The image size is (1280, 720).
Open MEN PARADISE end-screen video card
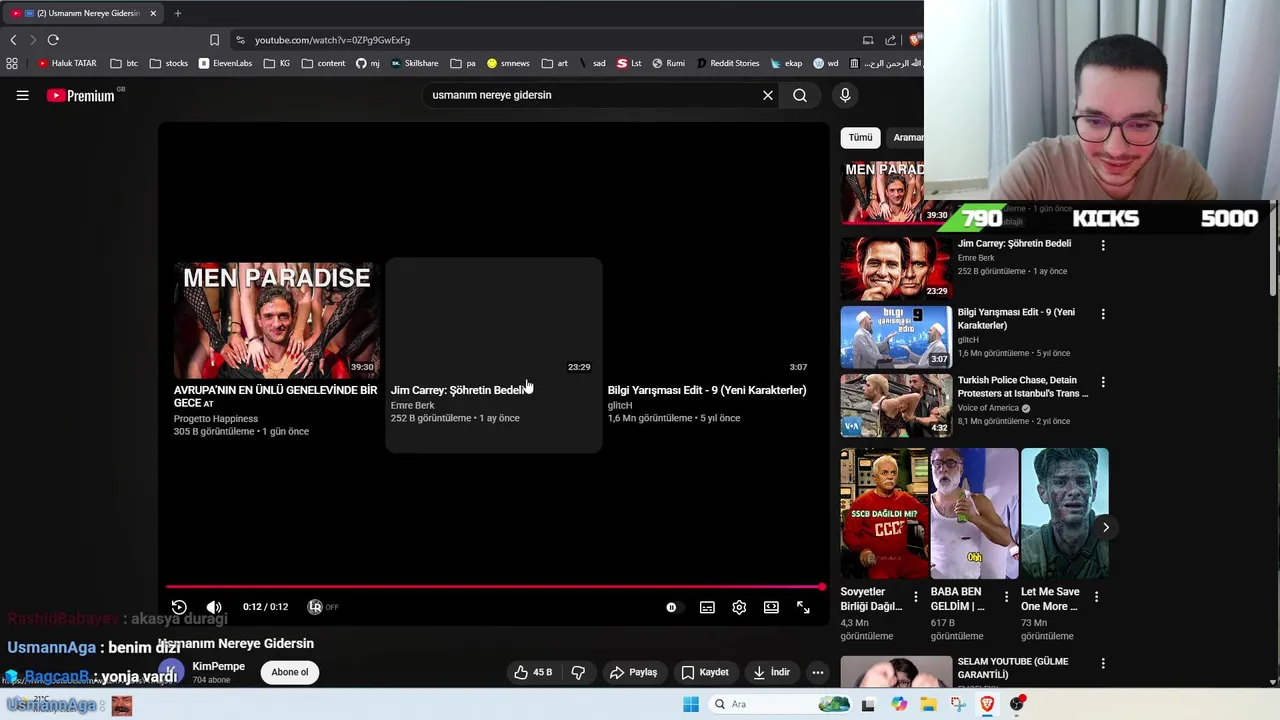tap(276, 350)
